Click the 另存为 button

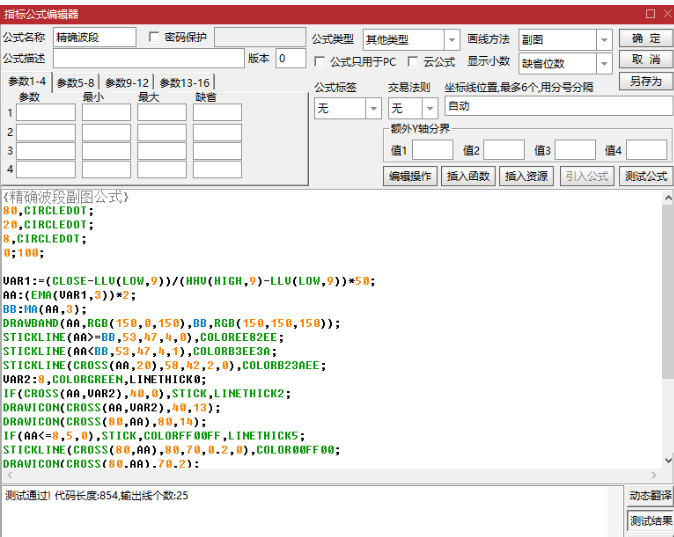(646, 81)
